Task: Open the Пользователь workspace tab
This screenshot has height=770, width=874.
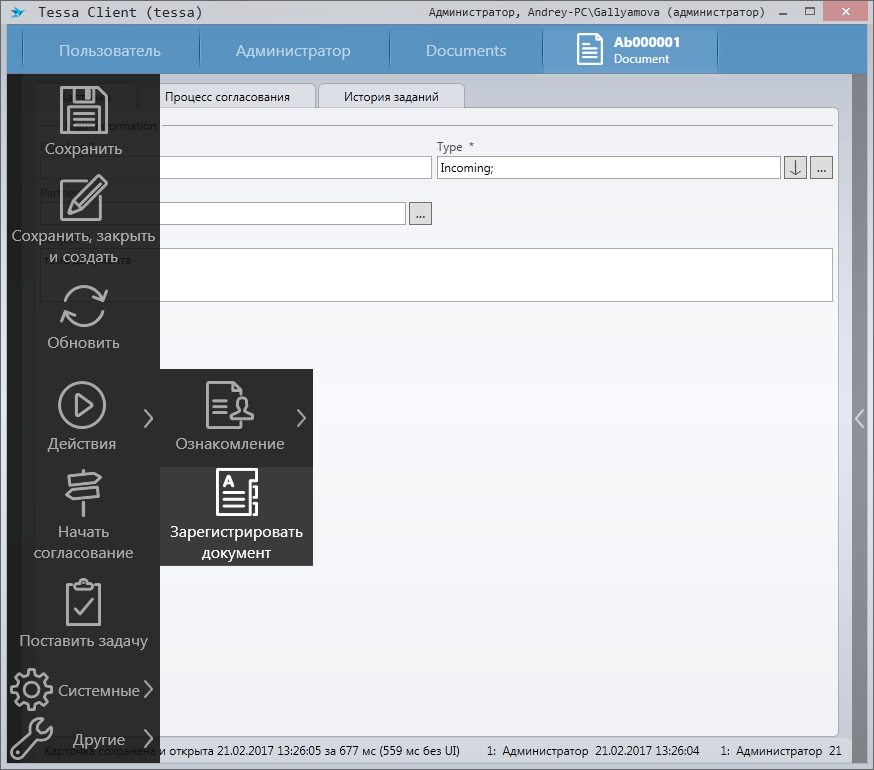Action: coord(110,51)
